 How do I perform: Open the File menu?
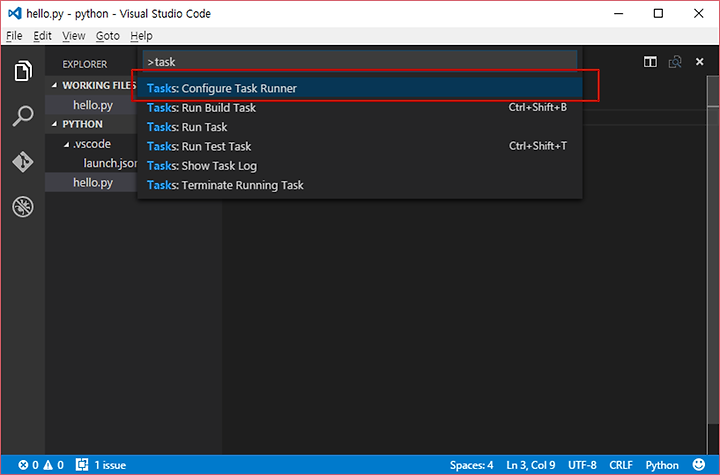[14, 36]
